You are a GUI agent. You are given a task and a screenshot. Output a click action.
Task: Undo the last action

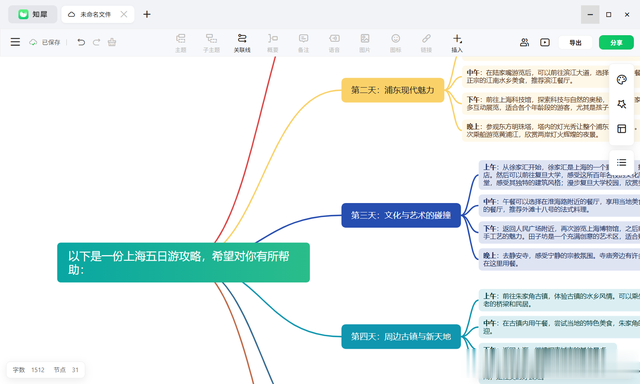[x=81, y=42]
